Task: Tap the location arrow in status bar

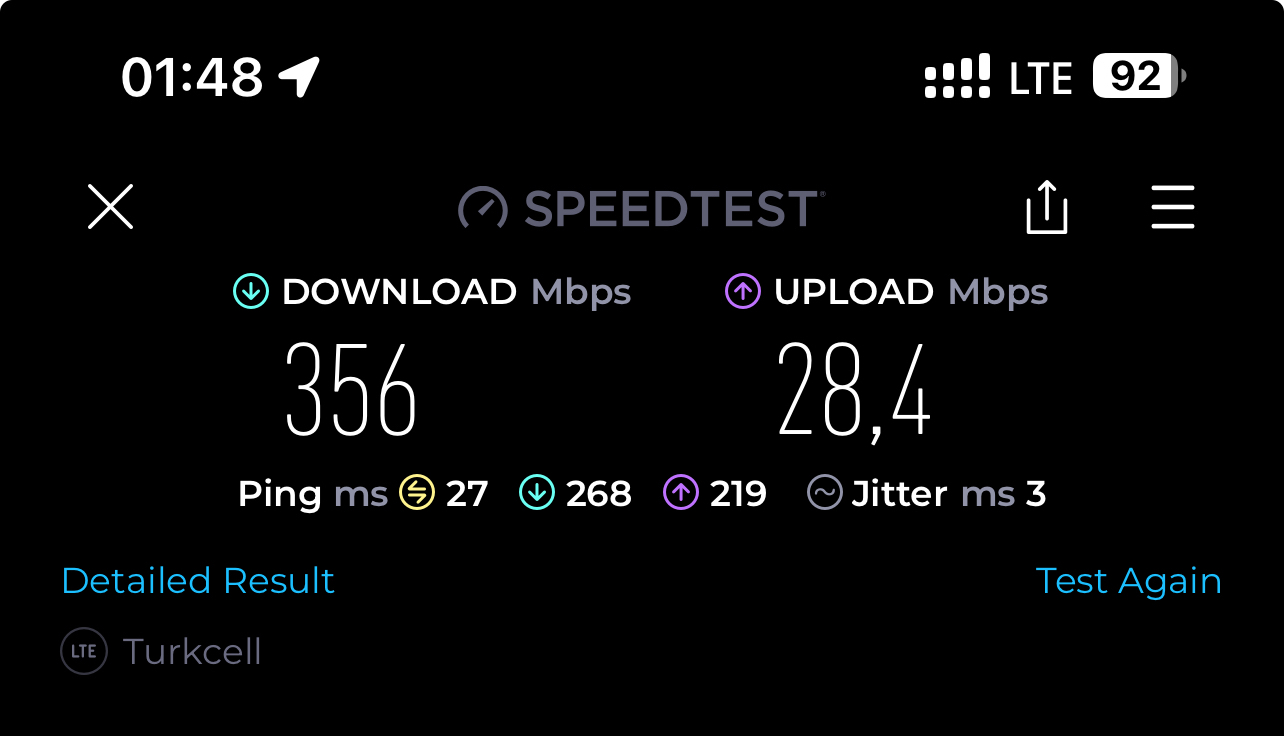Action: (x=299, y=77)
